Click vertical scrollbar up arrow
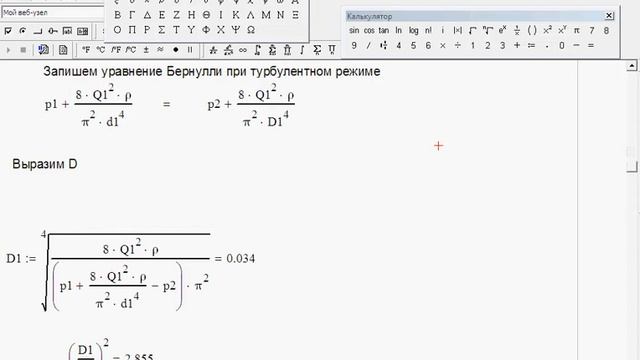 pyautogui.click(x=632, y=65)
